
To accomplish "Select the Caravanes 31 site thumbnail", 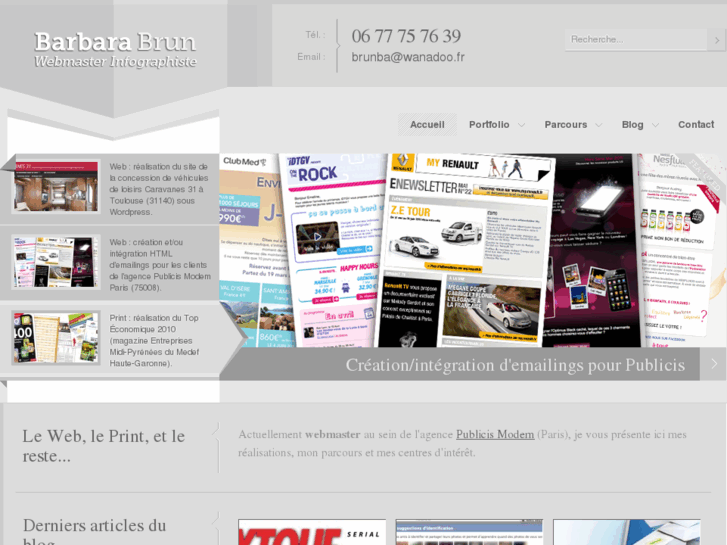I will point(56,186).
